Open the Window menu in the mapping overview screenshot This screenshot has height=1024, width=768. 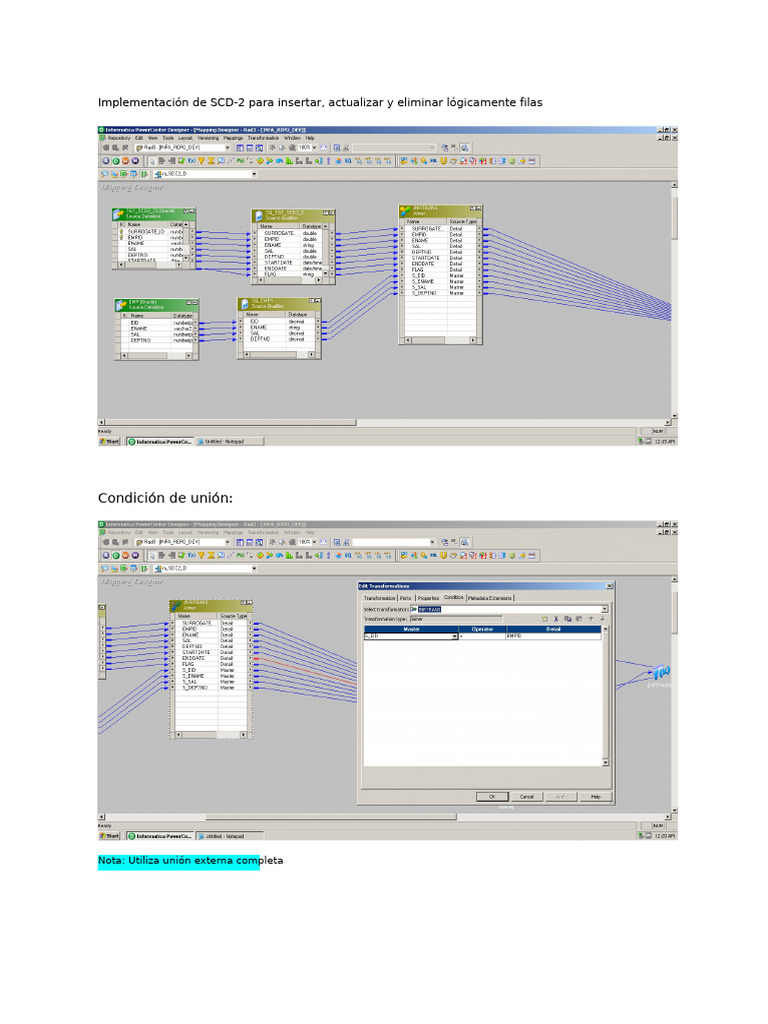point(292,138)
